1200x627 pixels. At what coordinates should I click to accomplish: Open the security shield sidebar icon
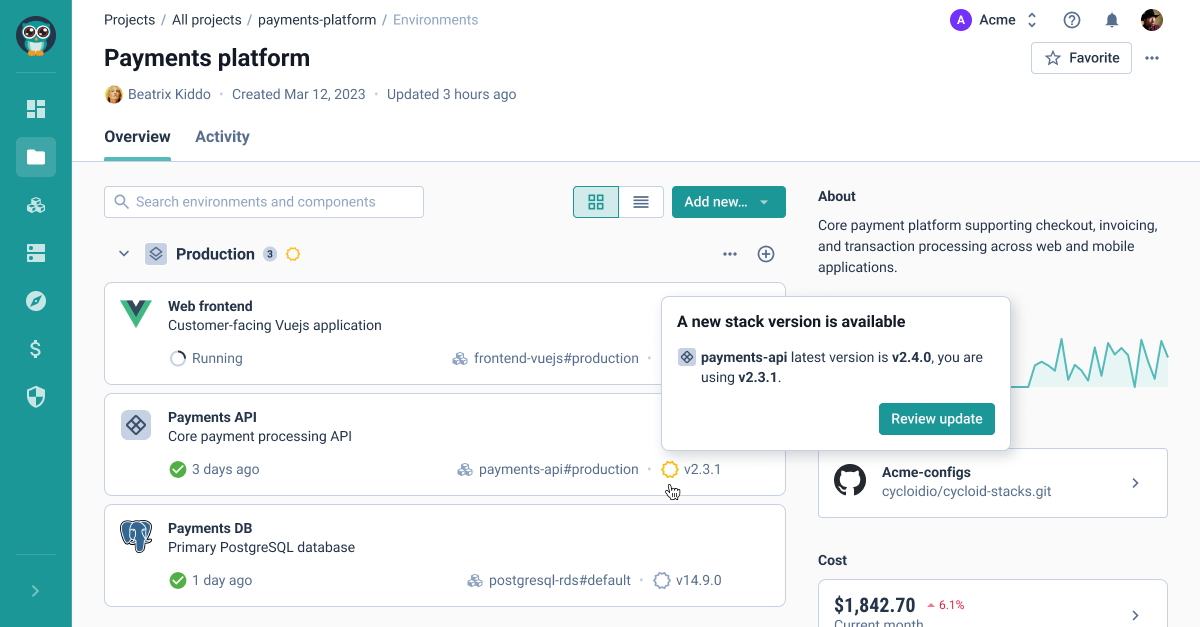36,397
